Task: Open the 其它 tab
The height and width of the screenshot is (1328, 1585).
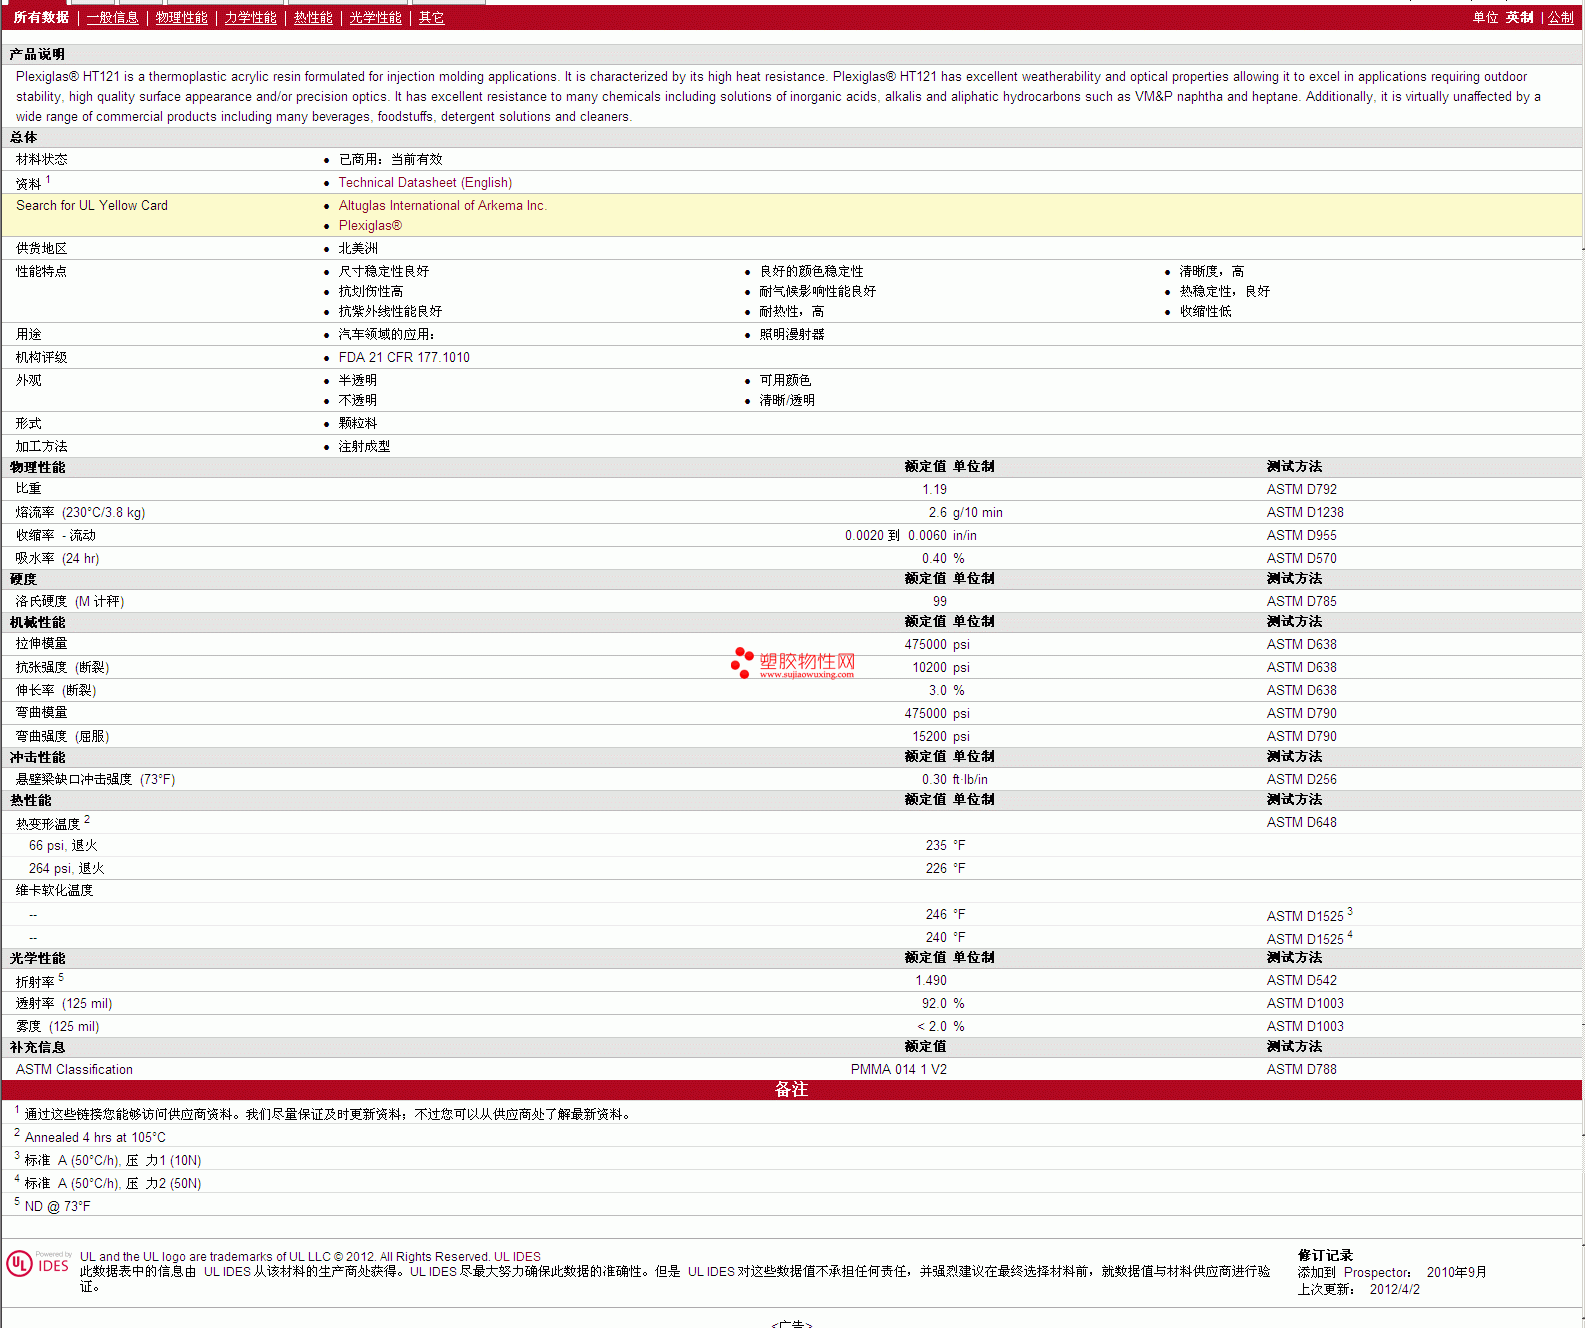Action: [431, 18]
